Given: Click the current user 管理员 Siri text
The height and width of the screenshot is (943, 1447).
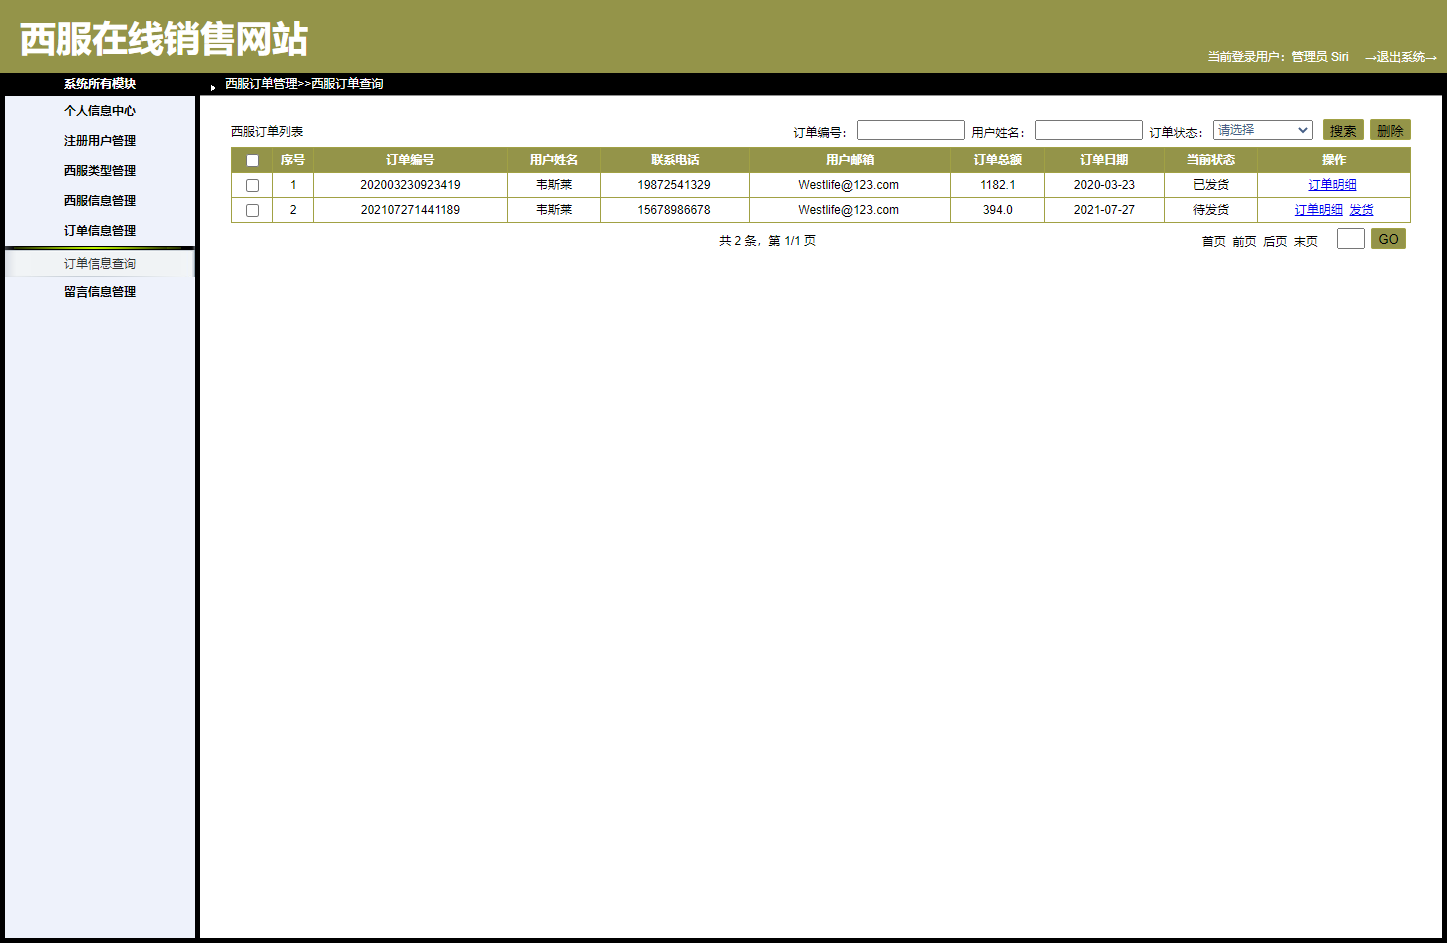Looking at the screenshot, I should (x=1320, y=57).
